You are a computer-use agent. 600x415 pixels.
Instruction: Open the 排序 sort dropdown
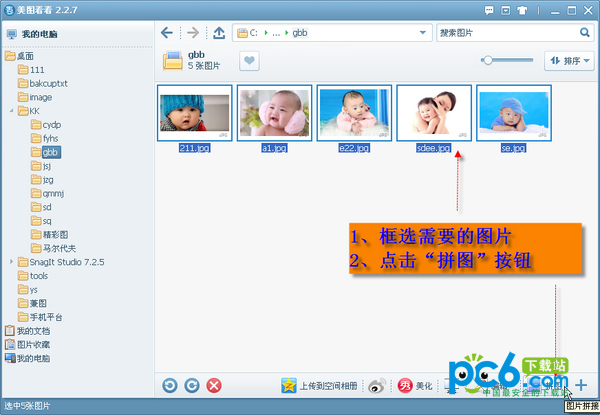(x=568, y=61)
